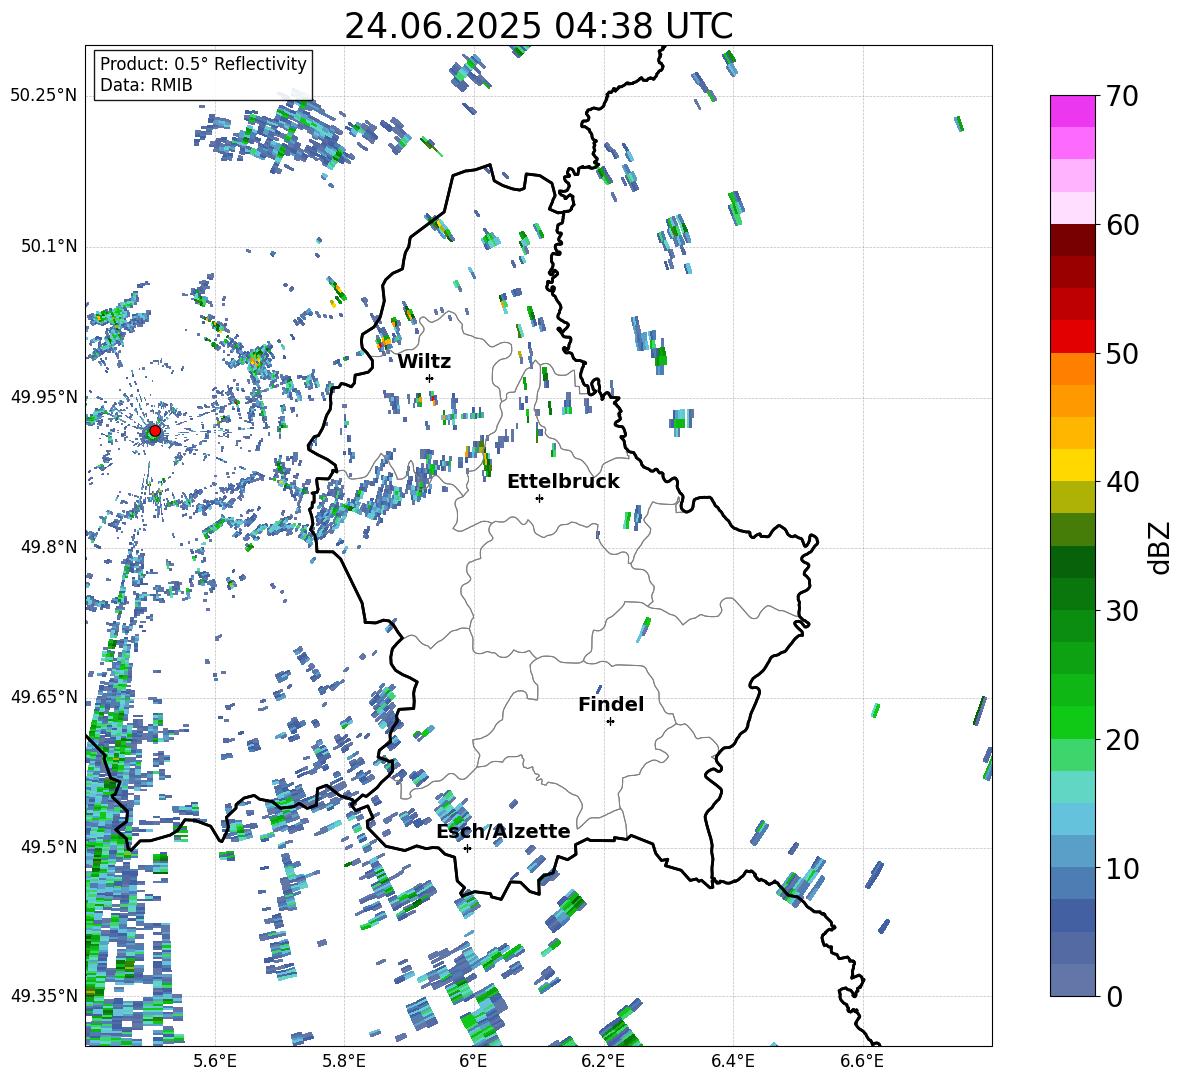Click the red radar location marker
This screenshot has height=1081, width=1184.
(x=155, y=431)
